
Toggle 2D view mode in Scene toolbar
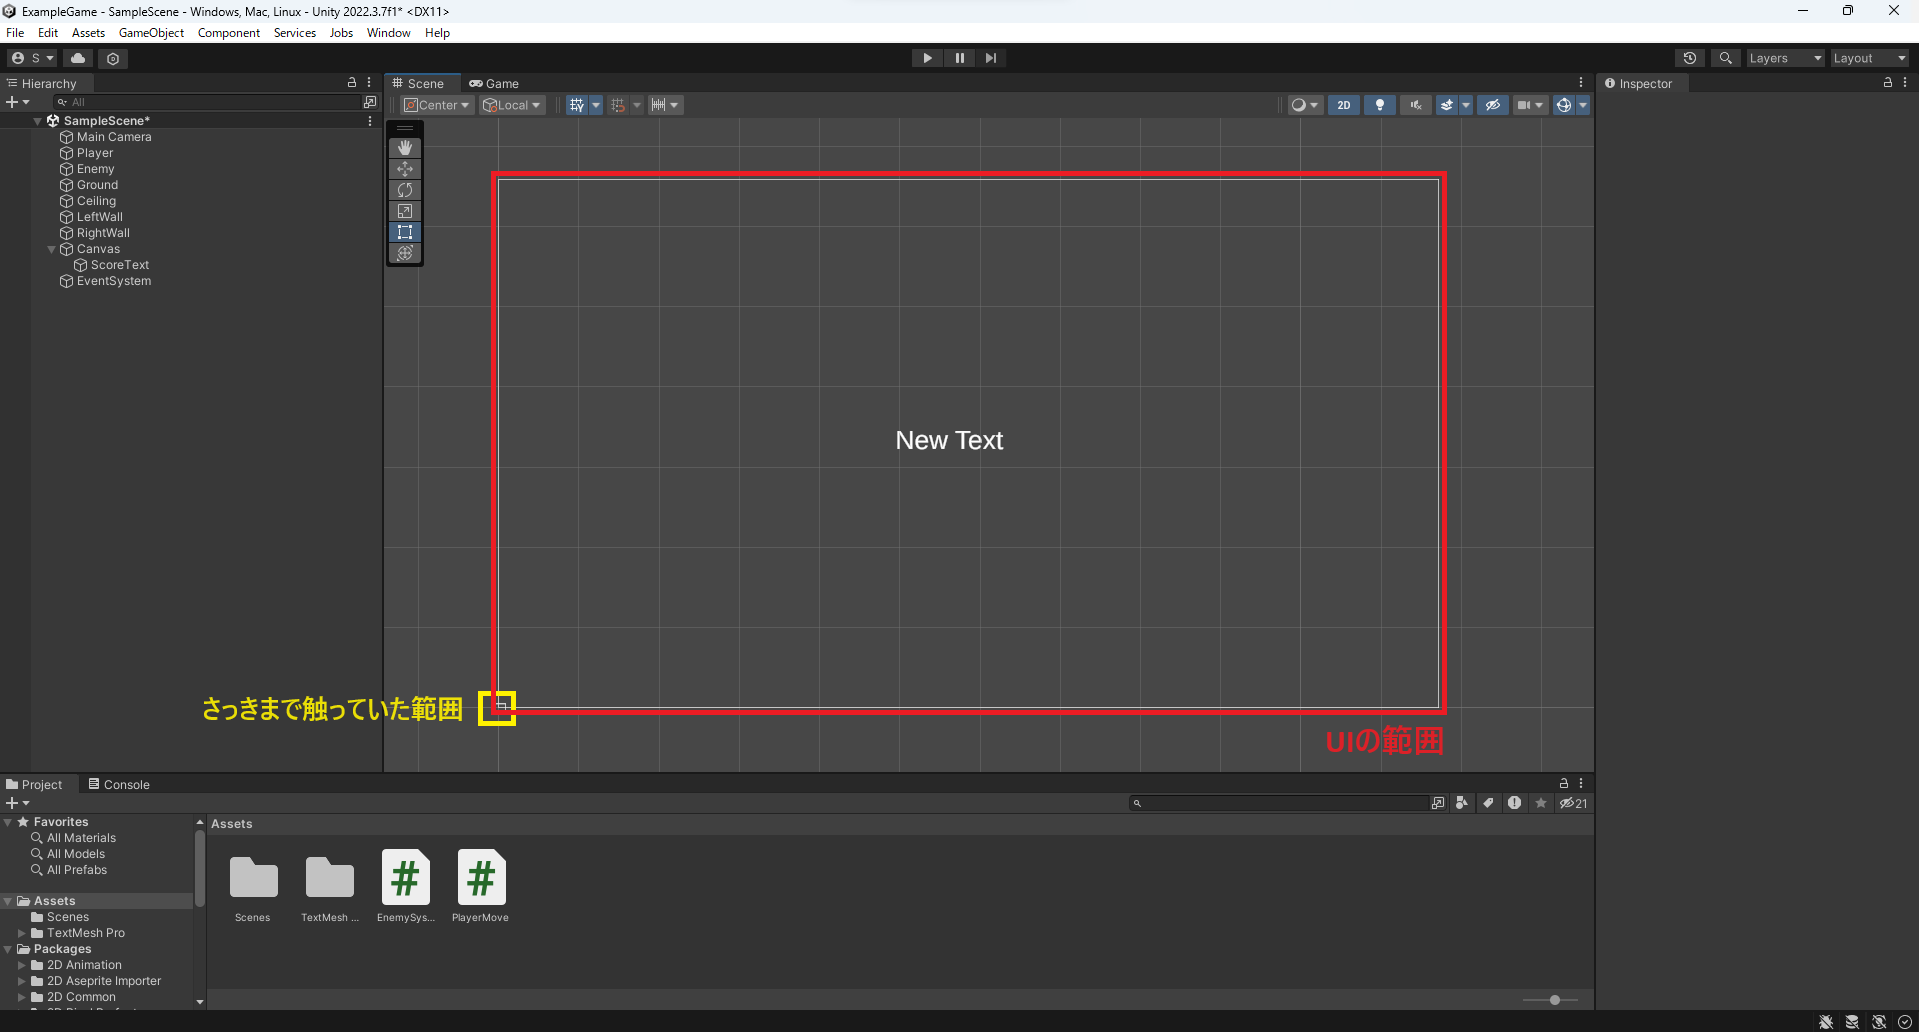pyautogui.click(x=1343, y=104)
